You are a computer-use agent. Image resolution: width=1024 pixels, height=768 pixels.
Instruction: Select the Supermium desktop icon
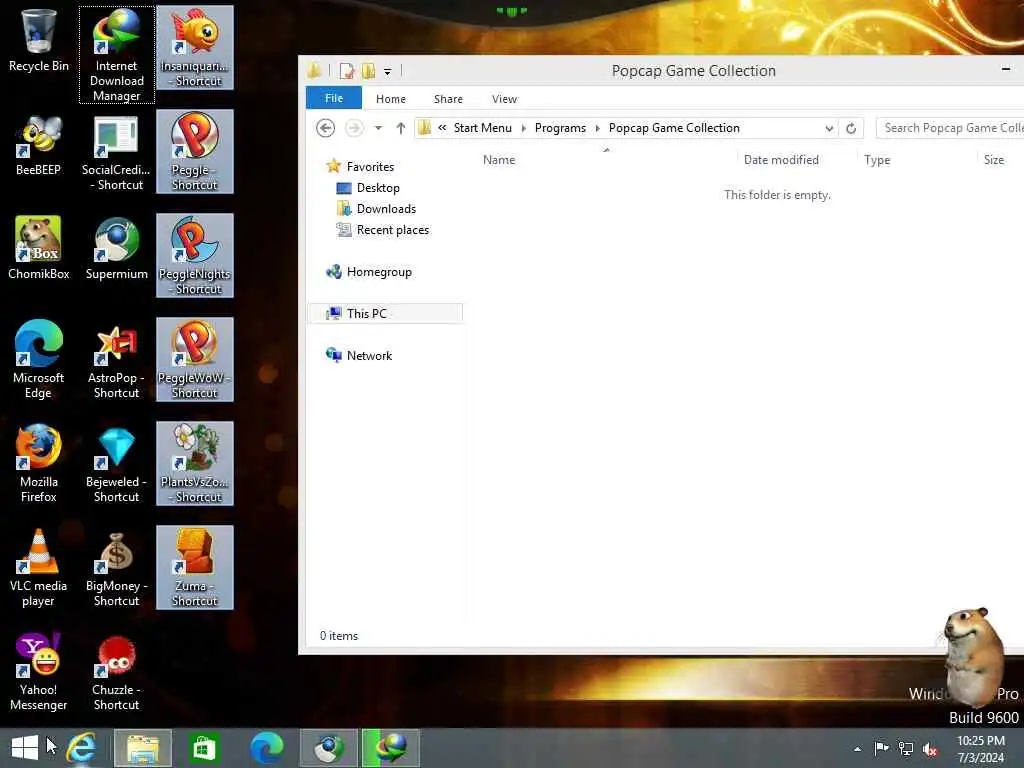pos(116,248)
